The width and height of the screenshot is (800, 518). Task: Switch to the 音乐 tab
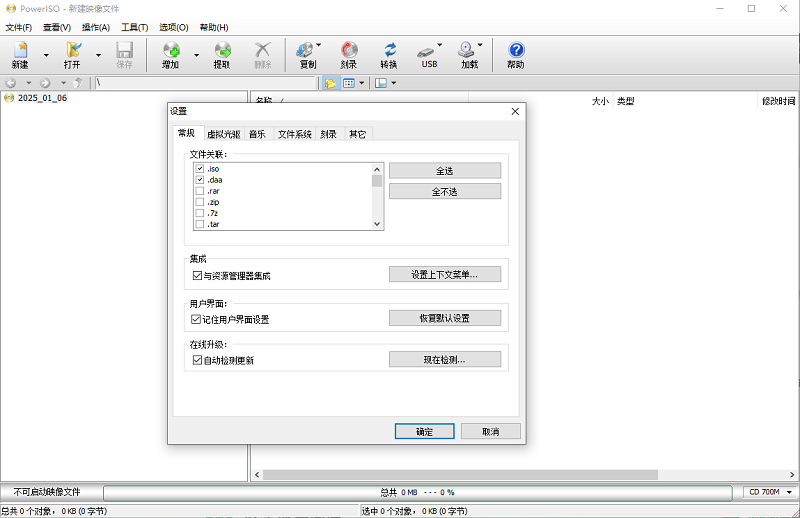pyautogui.click(x=258, y=134)
